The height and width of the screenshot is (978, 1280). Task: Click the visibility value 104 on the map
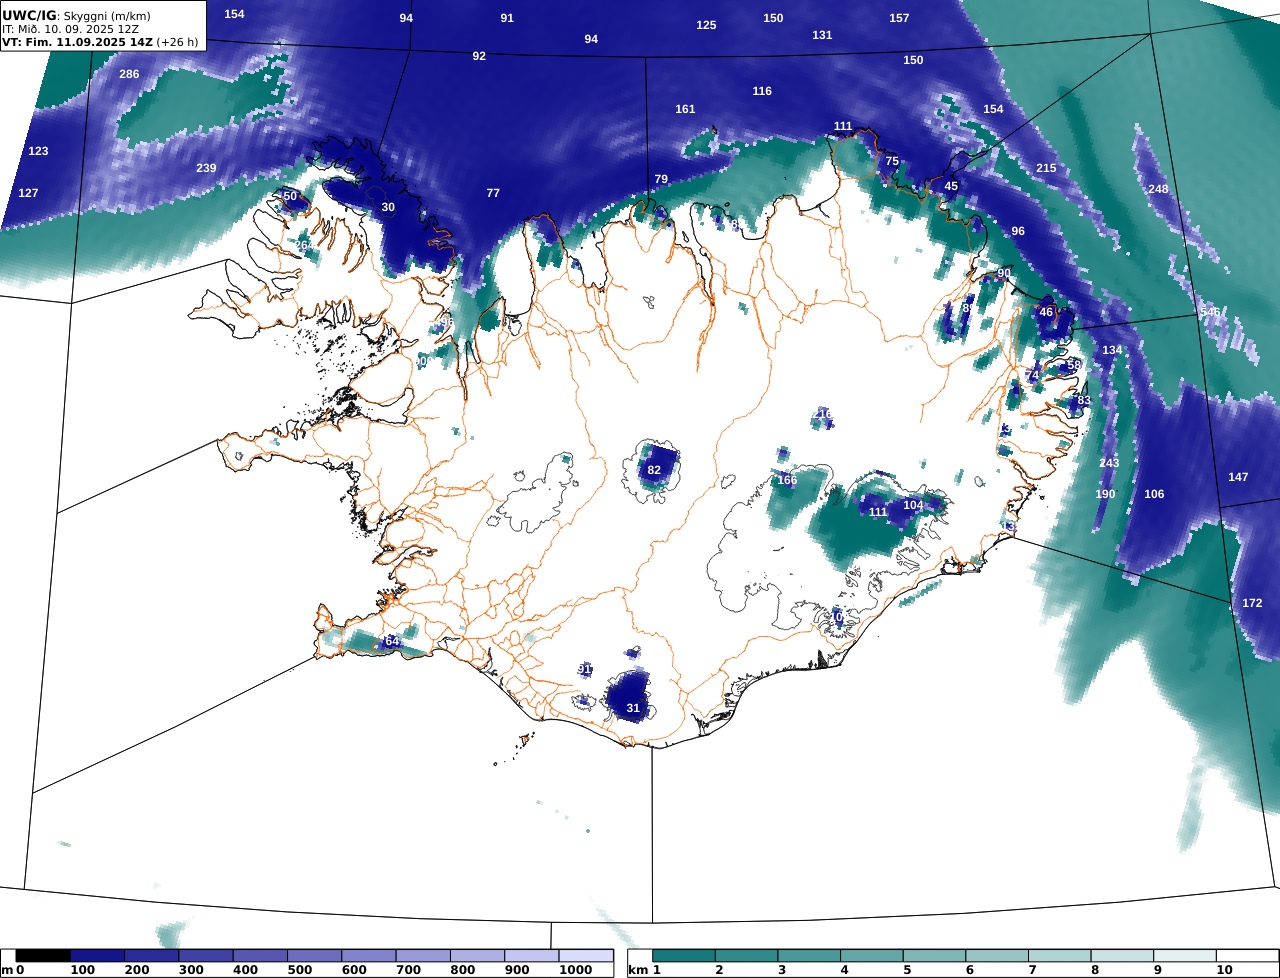click(913, 505)
